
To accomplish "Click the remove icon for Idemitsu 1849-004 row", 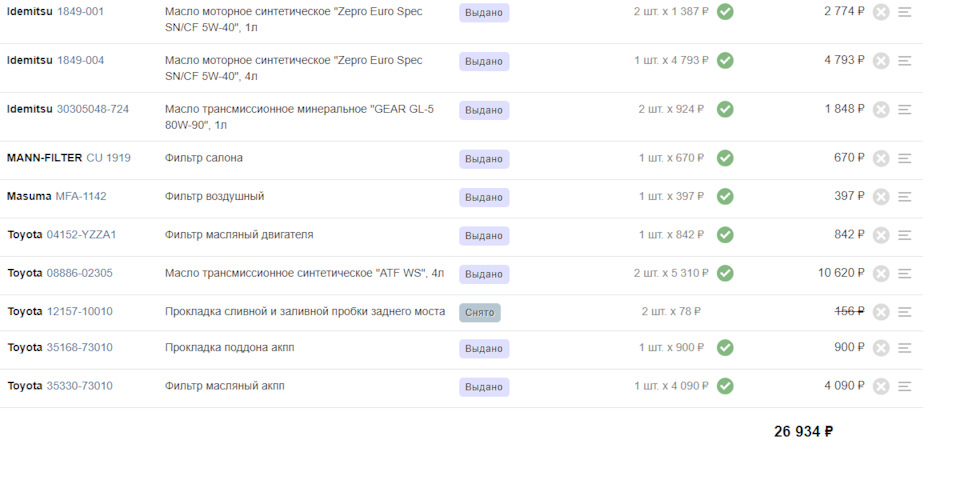I will (880, 61).
